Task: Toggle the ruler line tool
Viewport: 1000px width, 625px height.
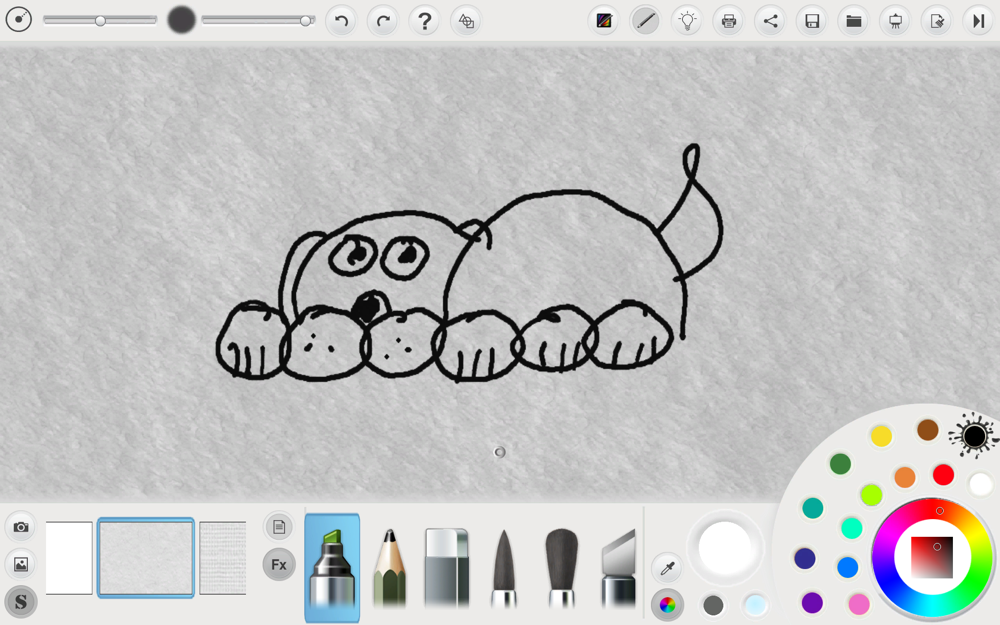Action: (x=645, y=21)
